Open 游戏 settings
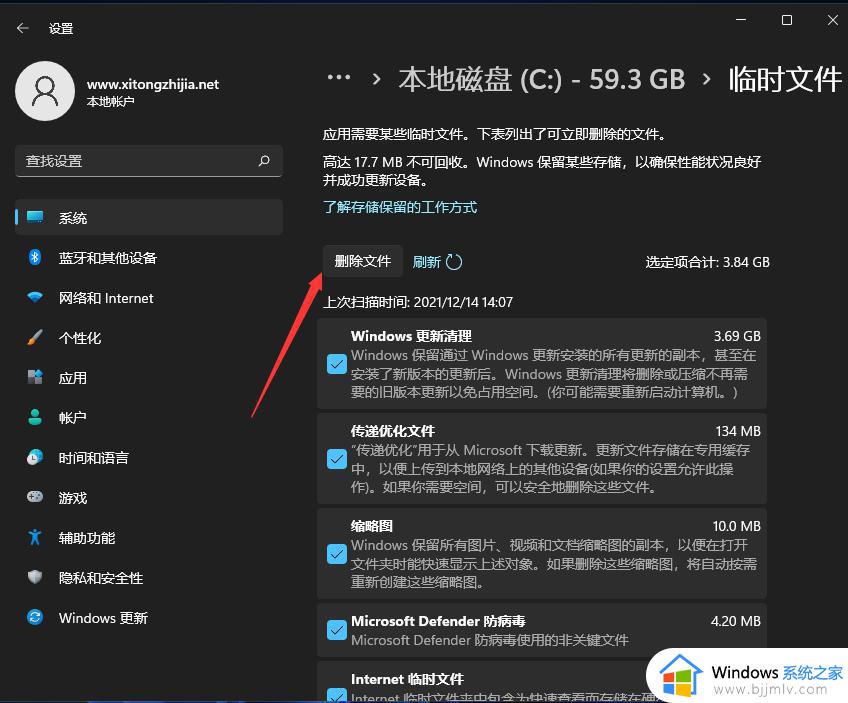 [x=149, y=498]
